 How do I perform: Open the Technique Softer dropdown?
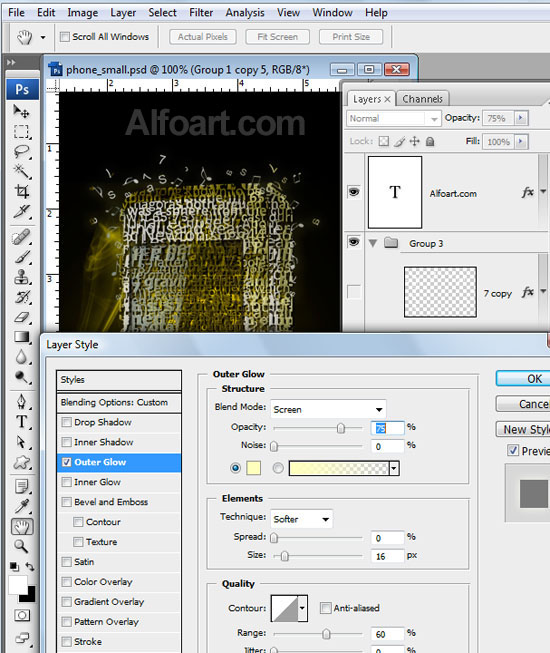tap(301, 519)
